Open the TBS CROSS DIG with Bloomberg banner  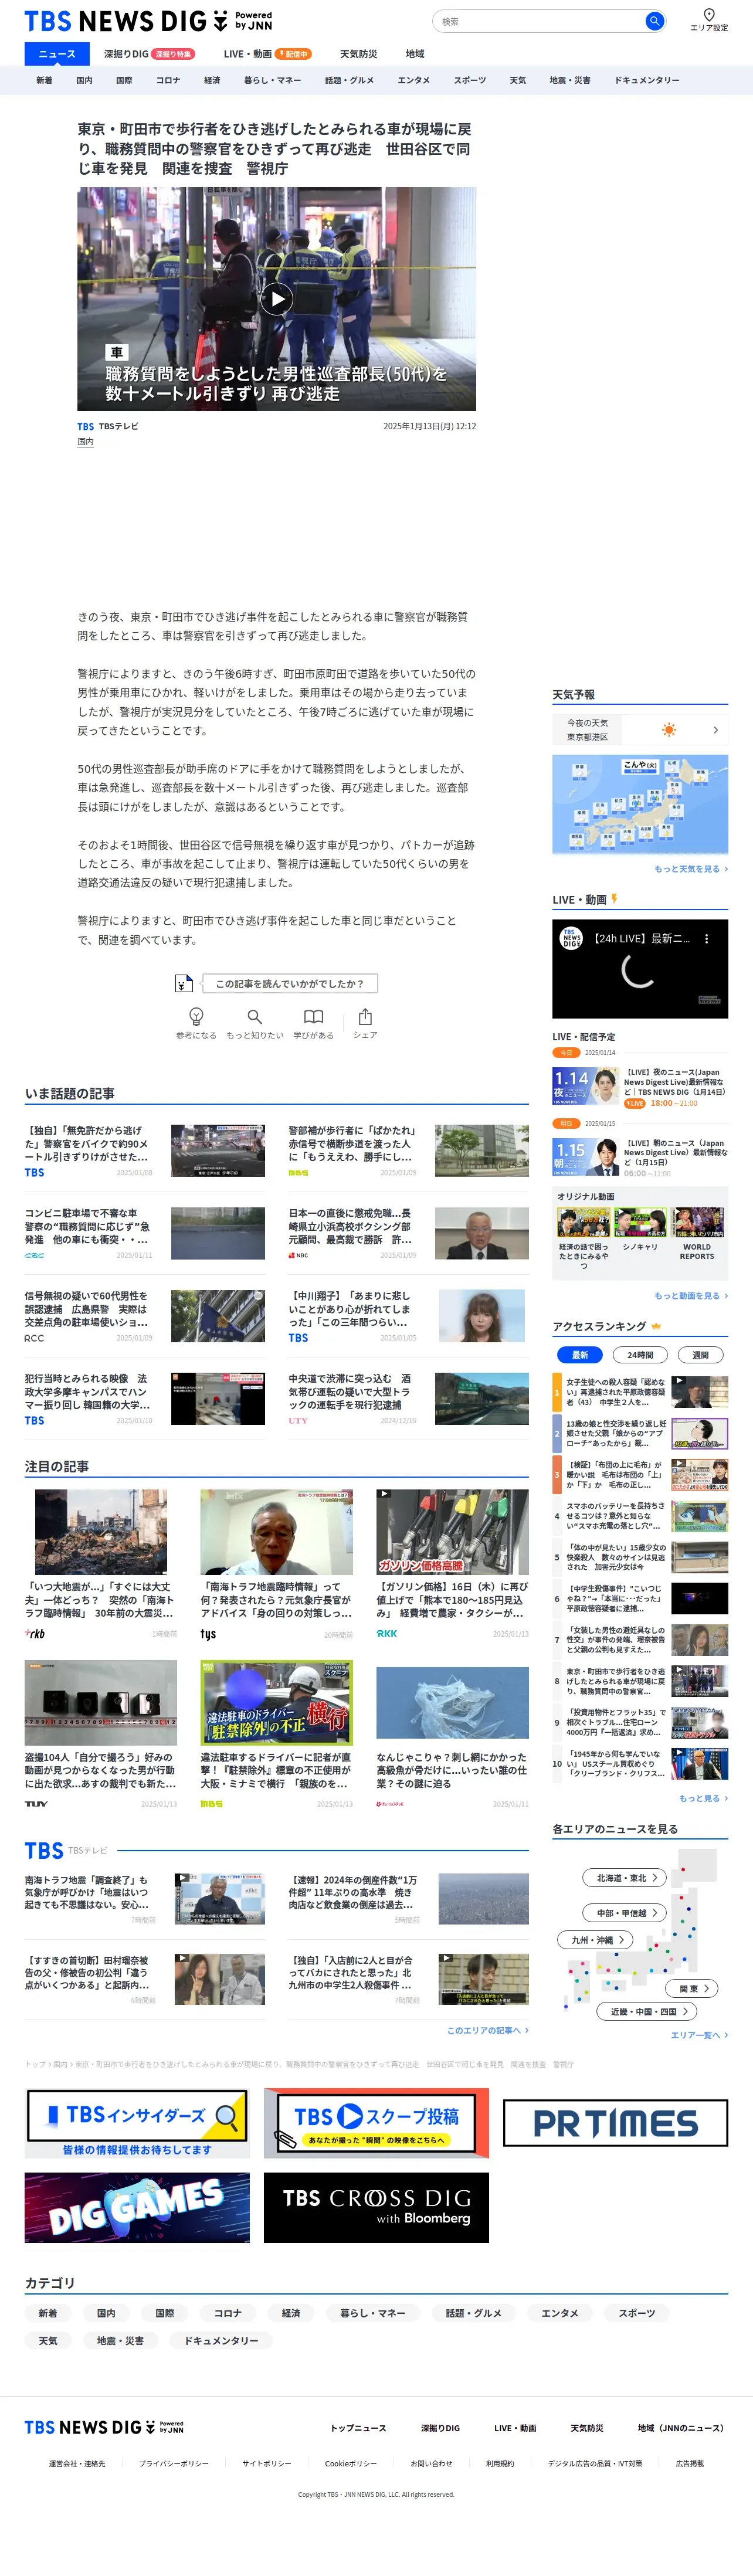coord(376,2208)
